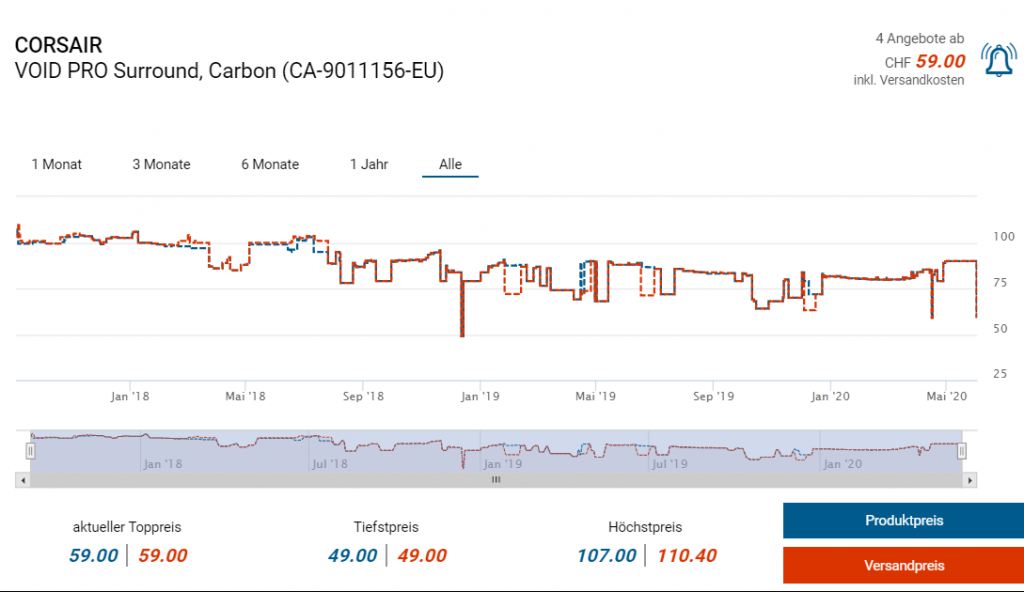The height and width of the screenshot is (592, 1024).
Task: Click the right navigator range handle
Action: pyautogui.click(x=962, y=451)
